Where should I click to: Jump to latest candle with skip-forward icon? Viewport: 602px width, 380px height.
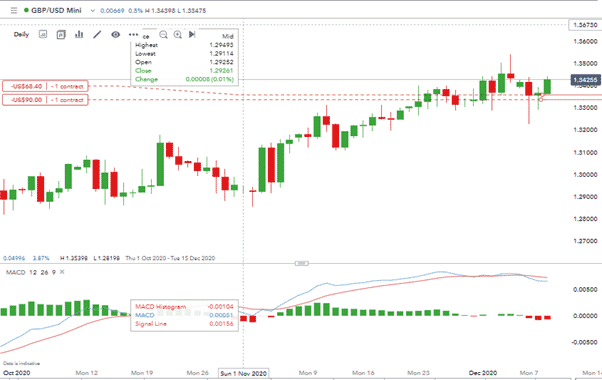point(192,35)
